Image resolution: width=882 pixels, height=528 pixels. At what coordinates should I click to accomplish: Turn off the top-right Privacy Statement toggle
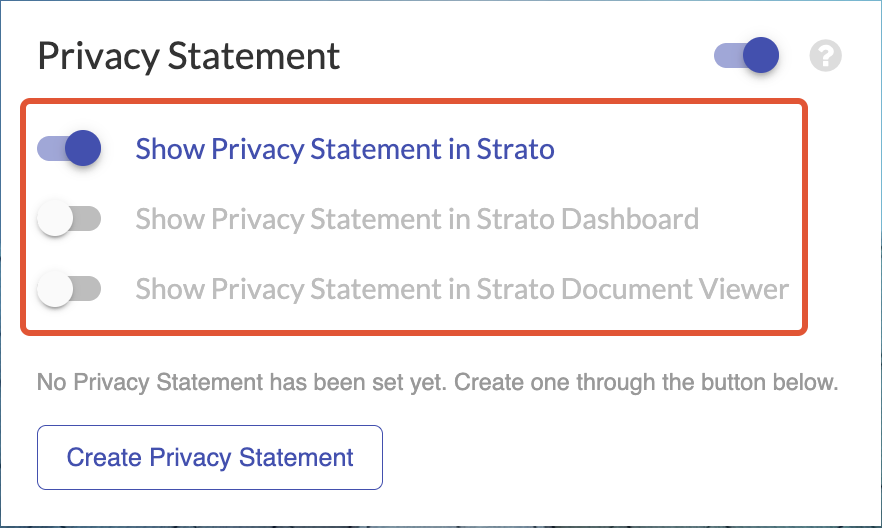coord(746,56)
